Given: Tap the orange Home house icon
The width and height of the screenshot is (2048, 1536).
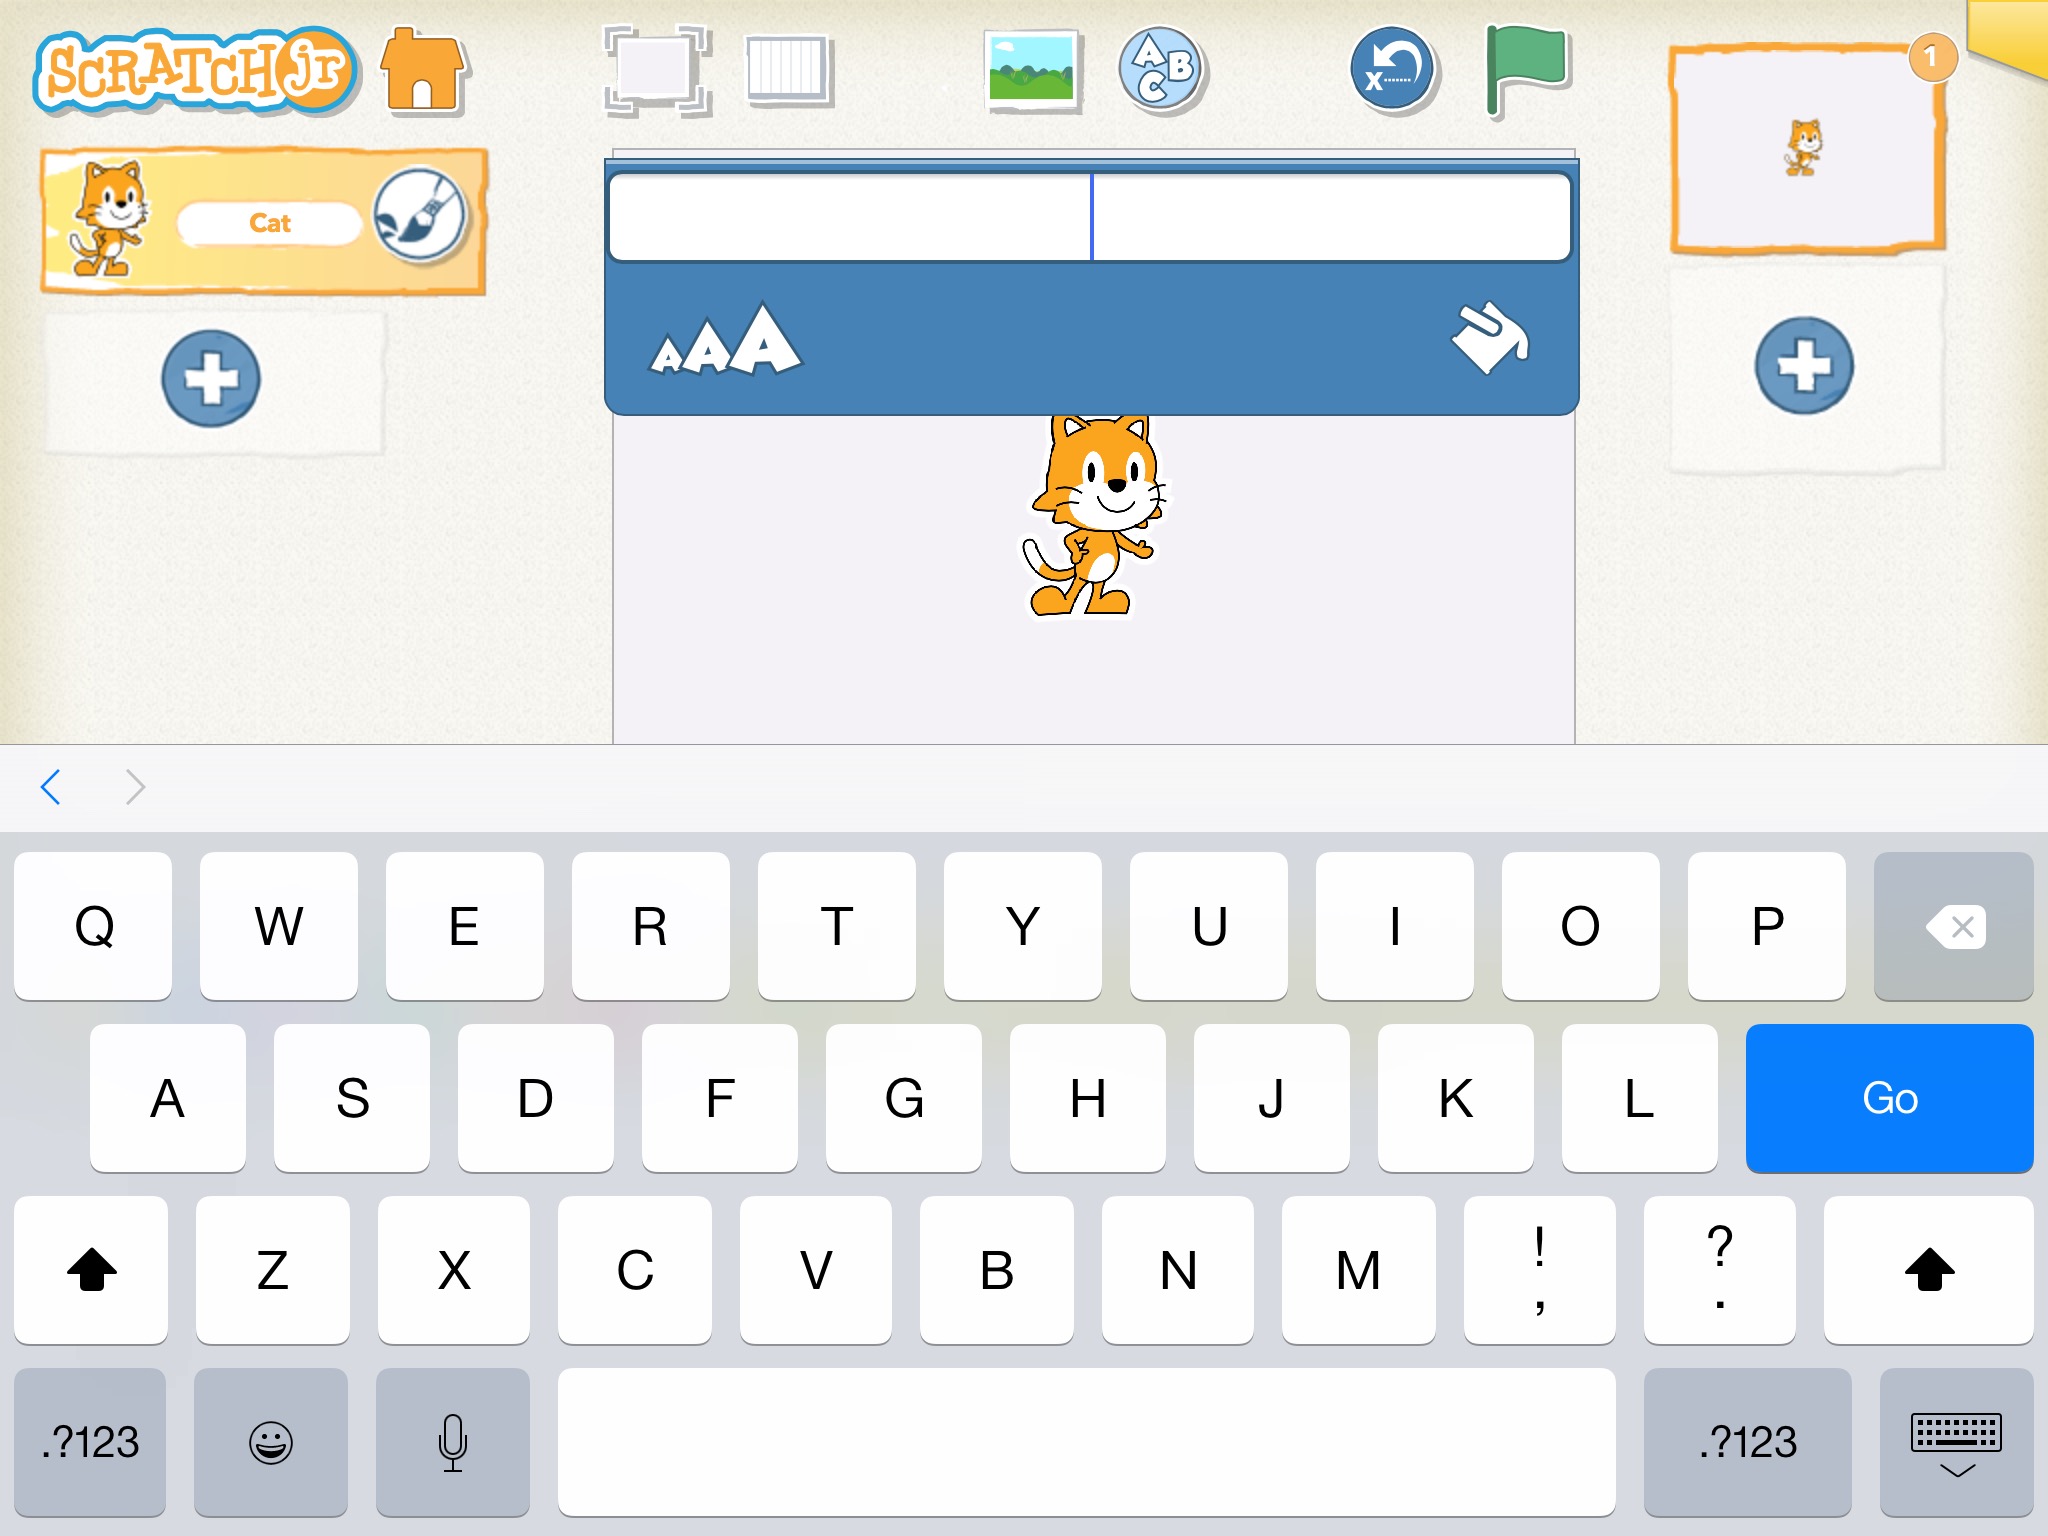Looking at the screenshot, I should (422, 70).
